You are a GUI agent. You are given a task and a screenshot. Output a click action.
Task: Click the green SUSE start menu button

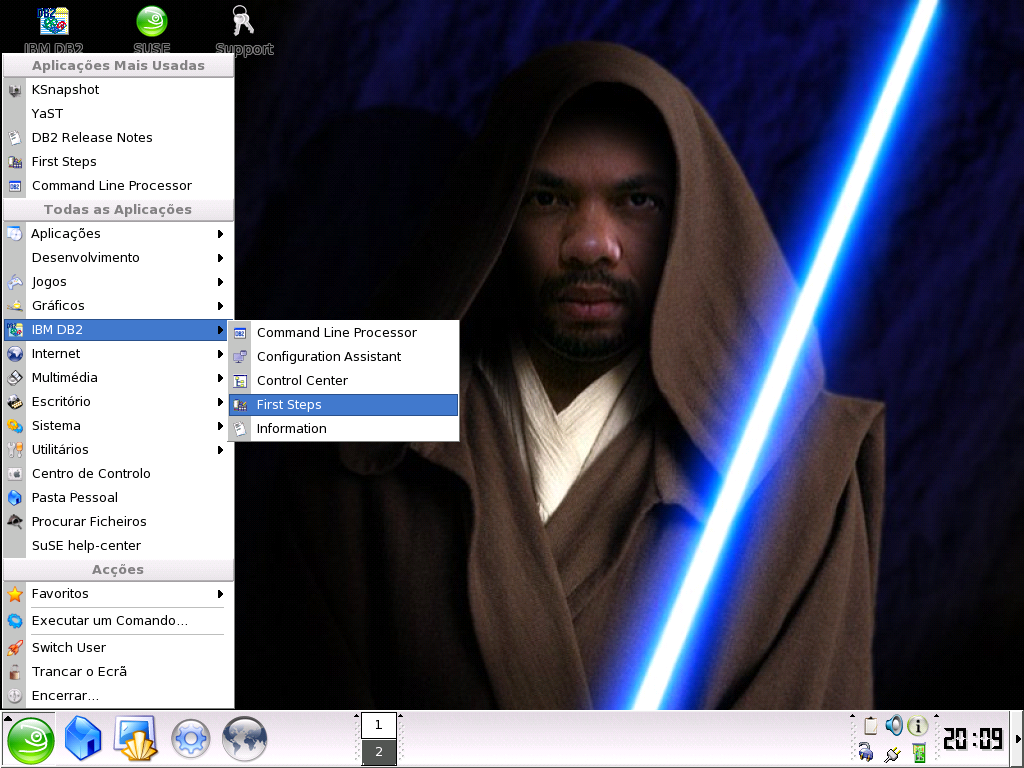[x=30, y=741]
